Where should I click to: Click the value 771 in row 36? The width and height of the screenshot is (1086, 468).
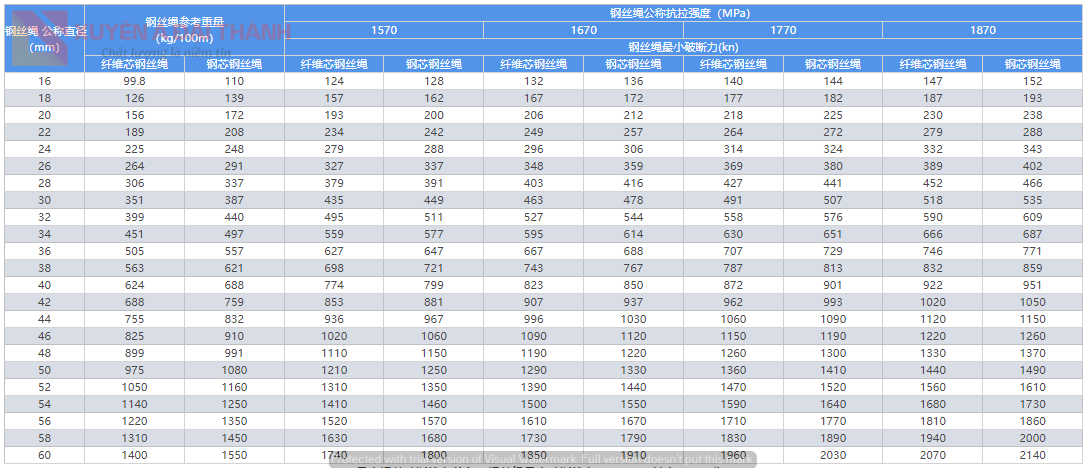pos(1032,251)
